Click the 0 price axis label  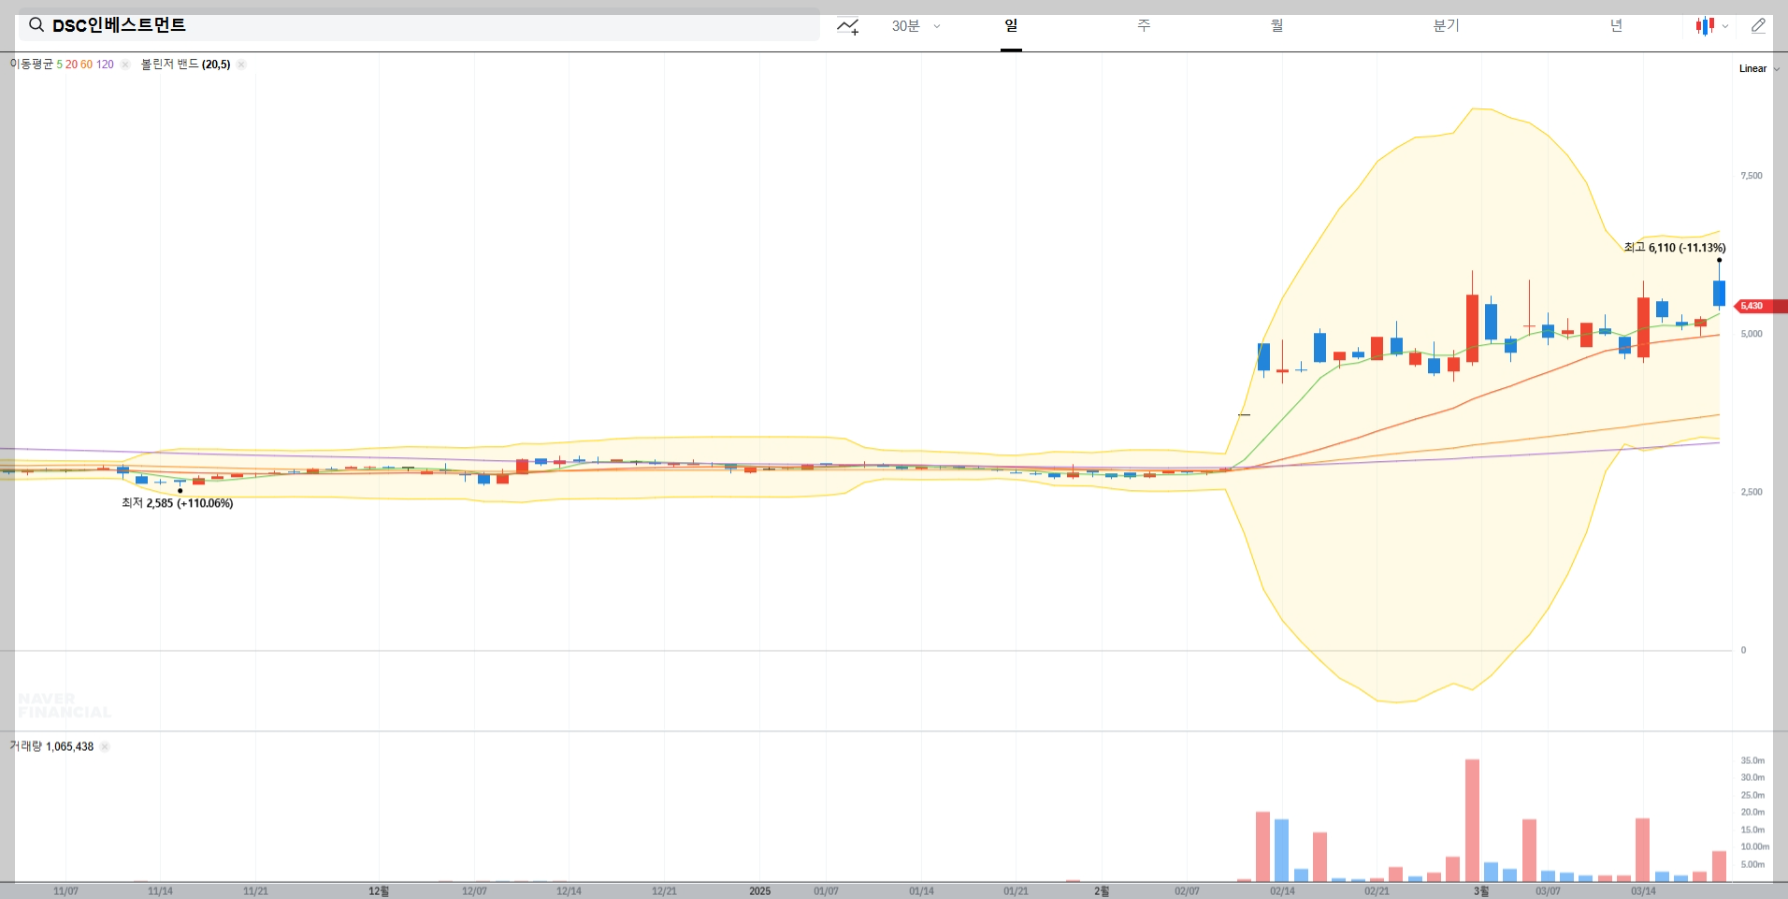pyautogui.click(x=1743, y=650)
